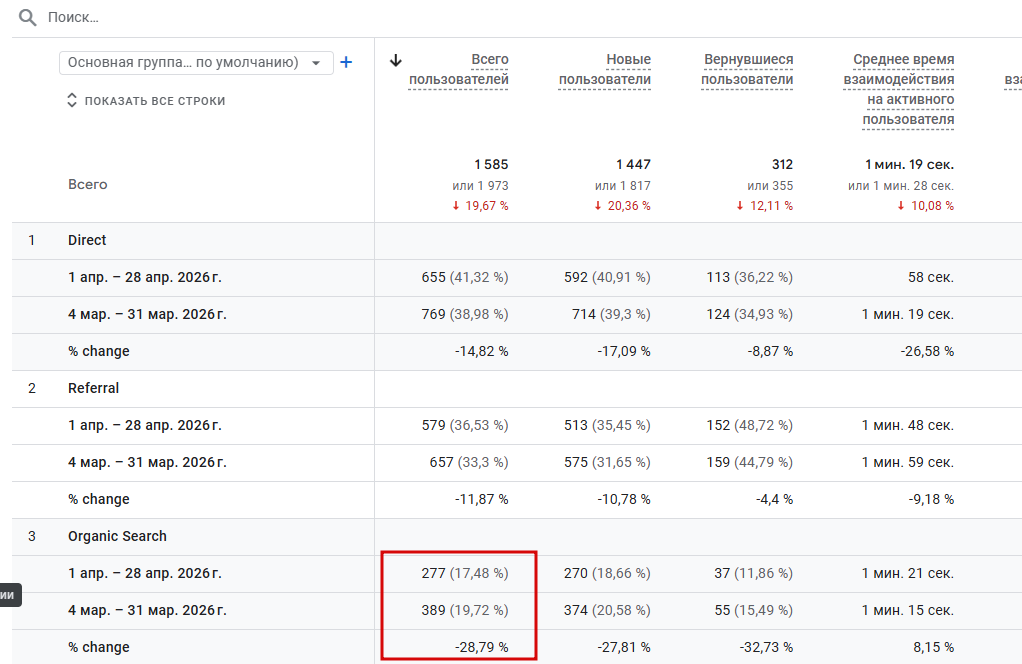Screen dimensions: 1022x664
Task: Click the expand arrows icon before ПОКАЗАТЬ ВСЕ СТРОКИ
Action: [x=72, y=101]
